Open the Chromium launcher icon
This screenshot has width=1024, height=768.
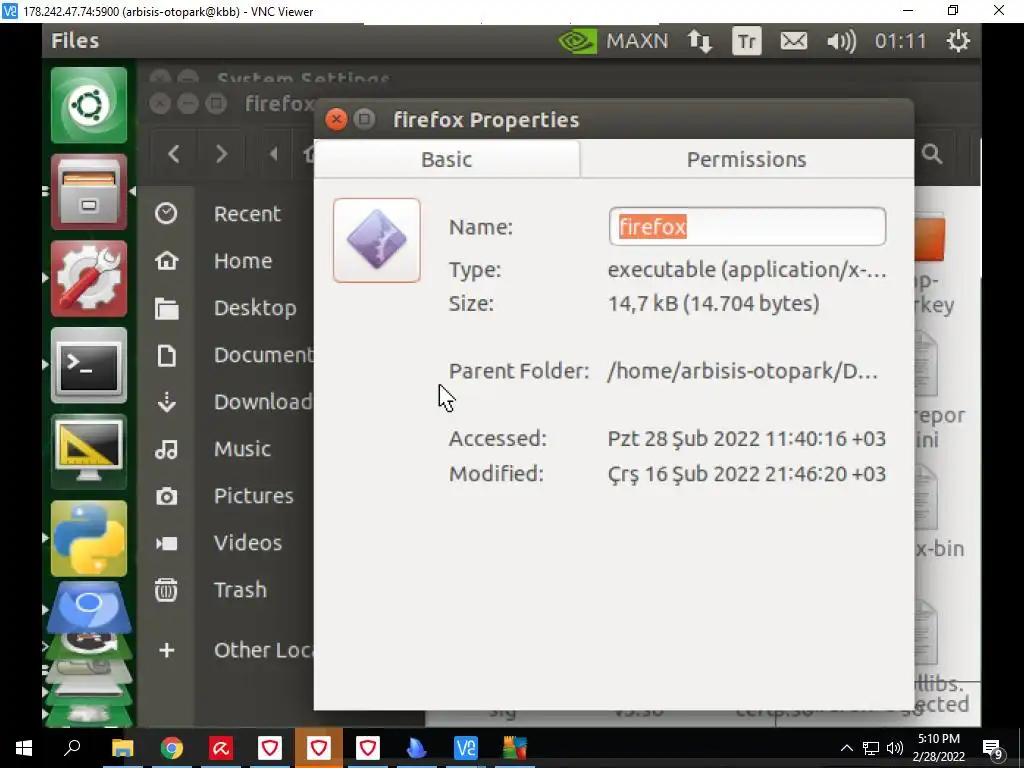pyautogui.click(x=89, y=607)
